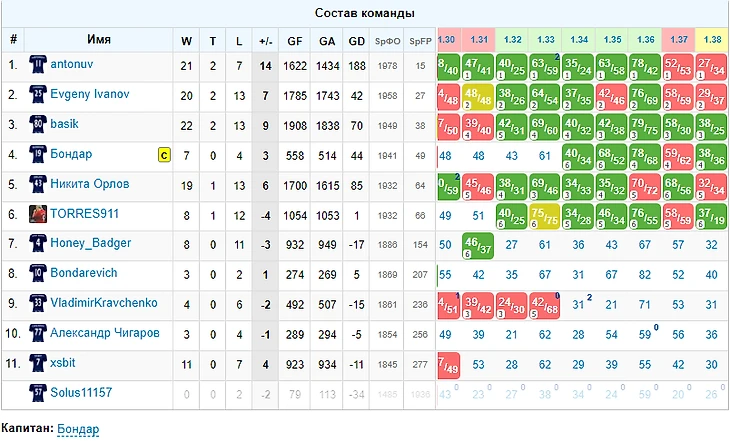Open the Bondarevich player link

coord(84,273)
